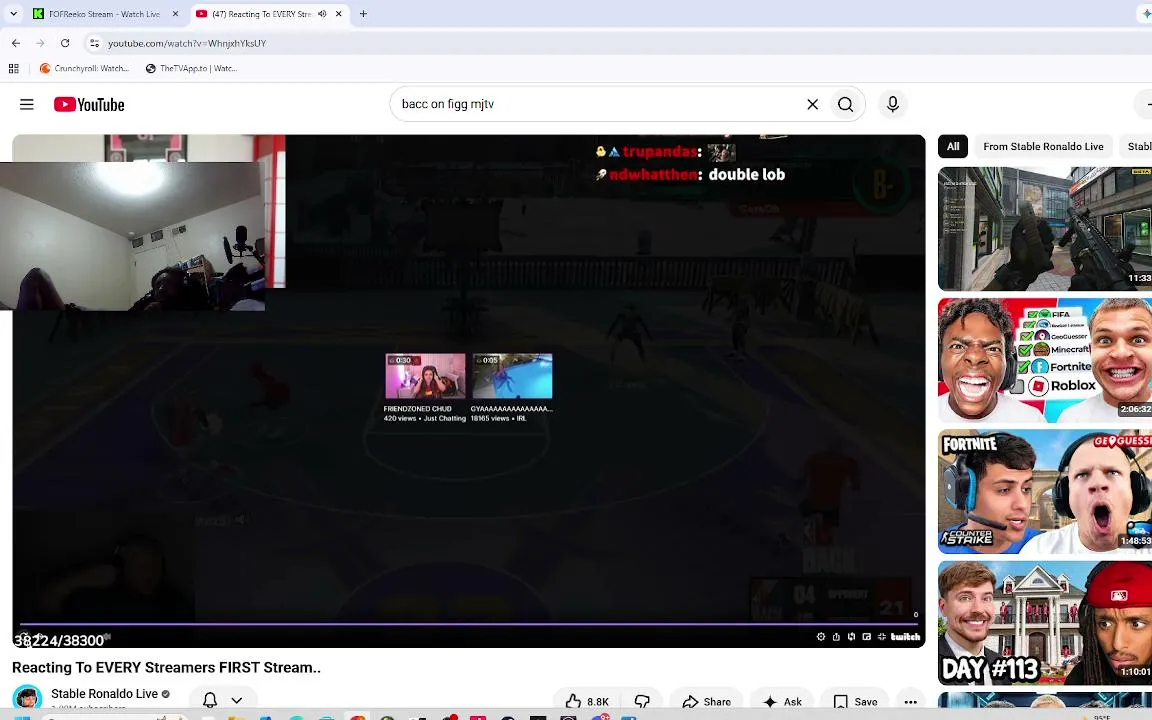This screenshot has height=720, width=1152.
Task: Start voice search with microphone
Action: click(893, 104)
